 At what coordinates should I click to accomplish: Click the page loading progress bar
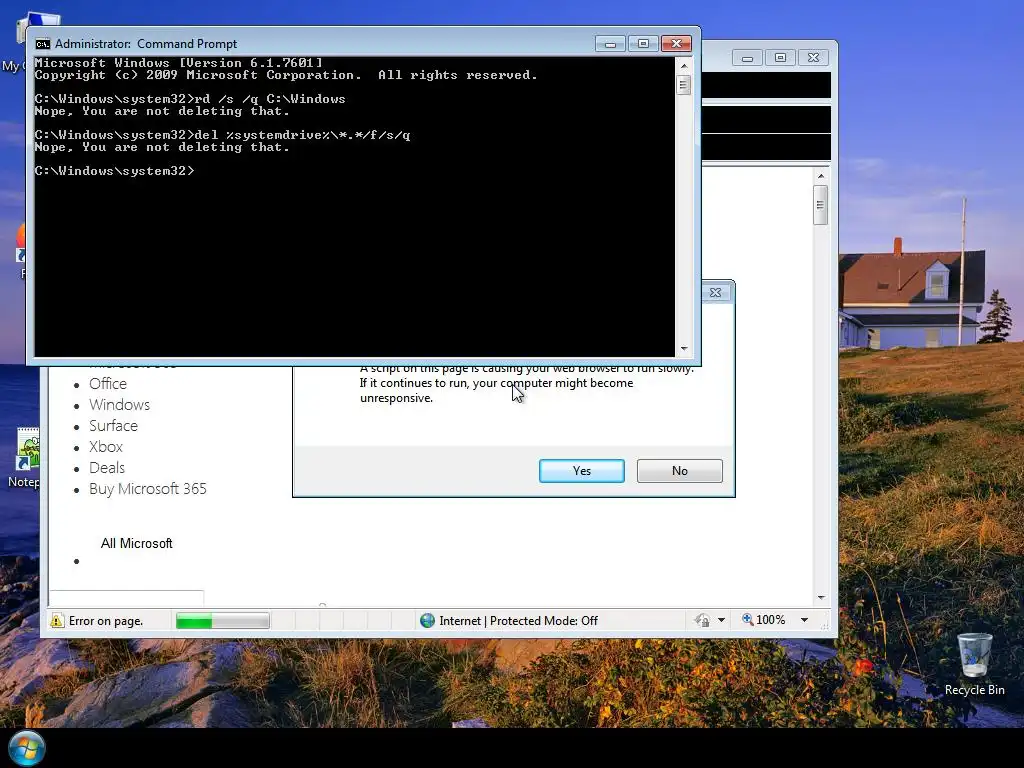pos(223,620)
